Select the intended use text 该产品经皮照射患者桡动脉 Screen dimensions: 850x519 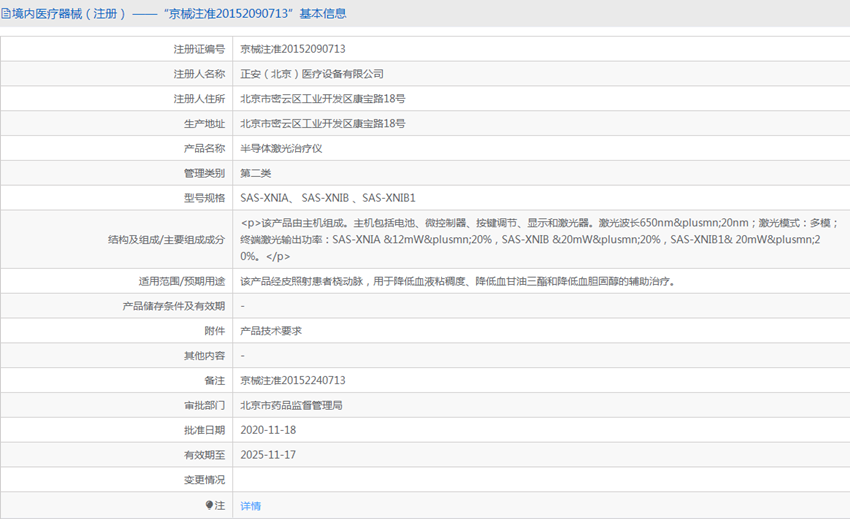tap(458, 281)
